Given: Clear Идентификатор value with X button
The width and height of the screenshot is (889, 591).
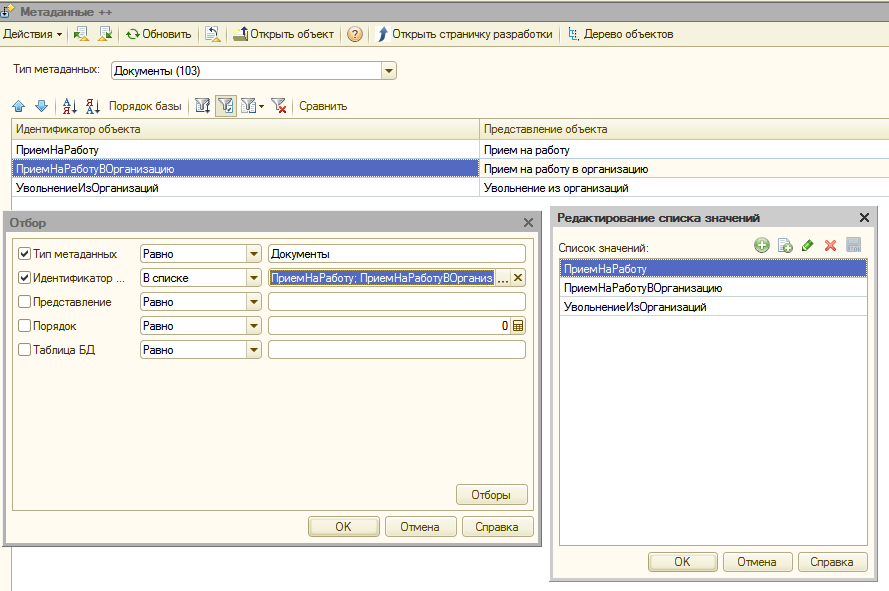Looking at the screenshot, I should (518, 278).
